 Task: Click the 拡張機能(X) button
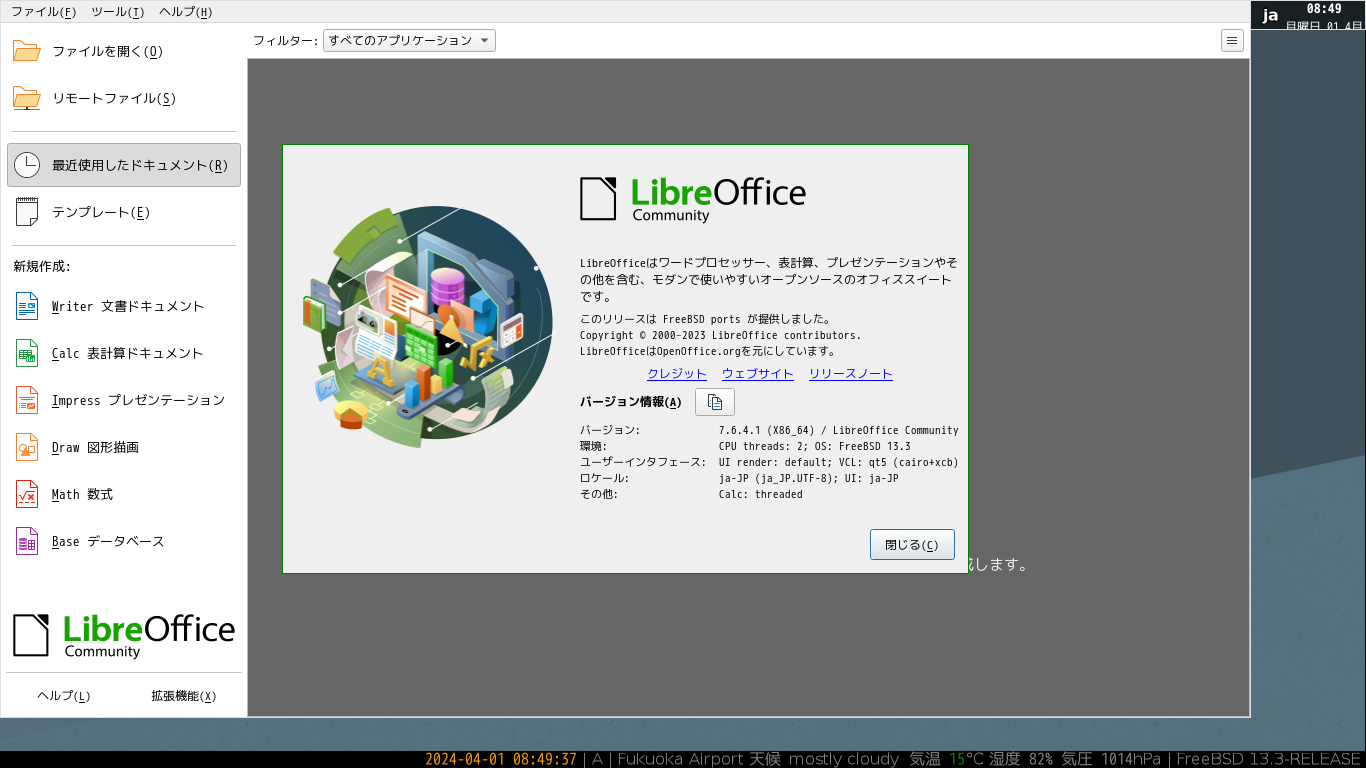(183, 696)
